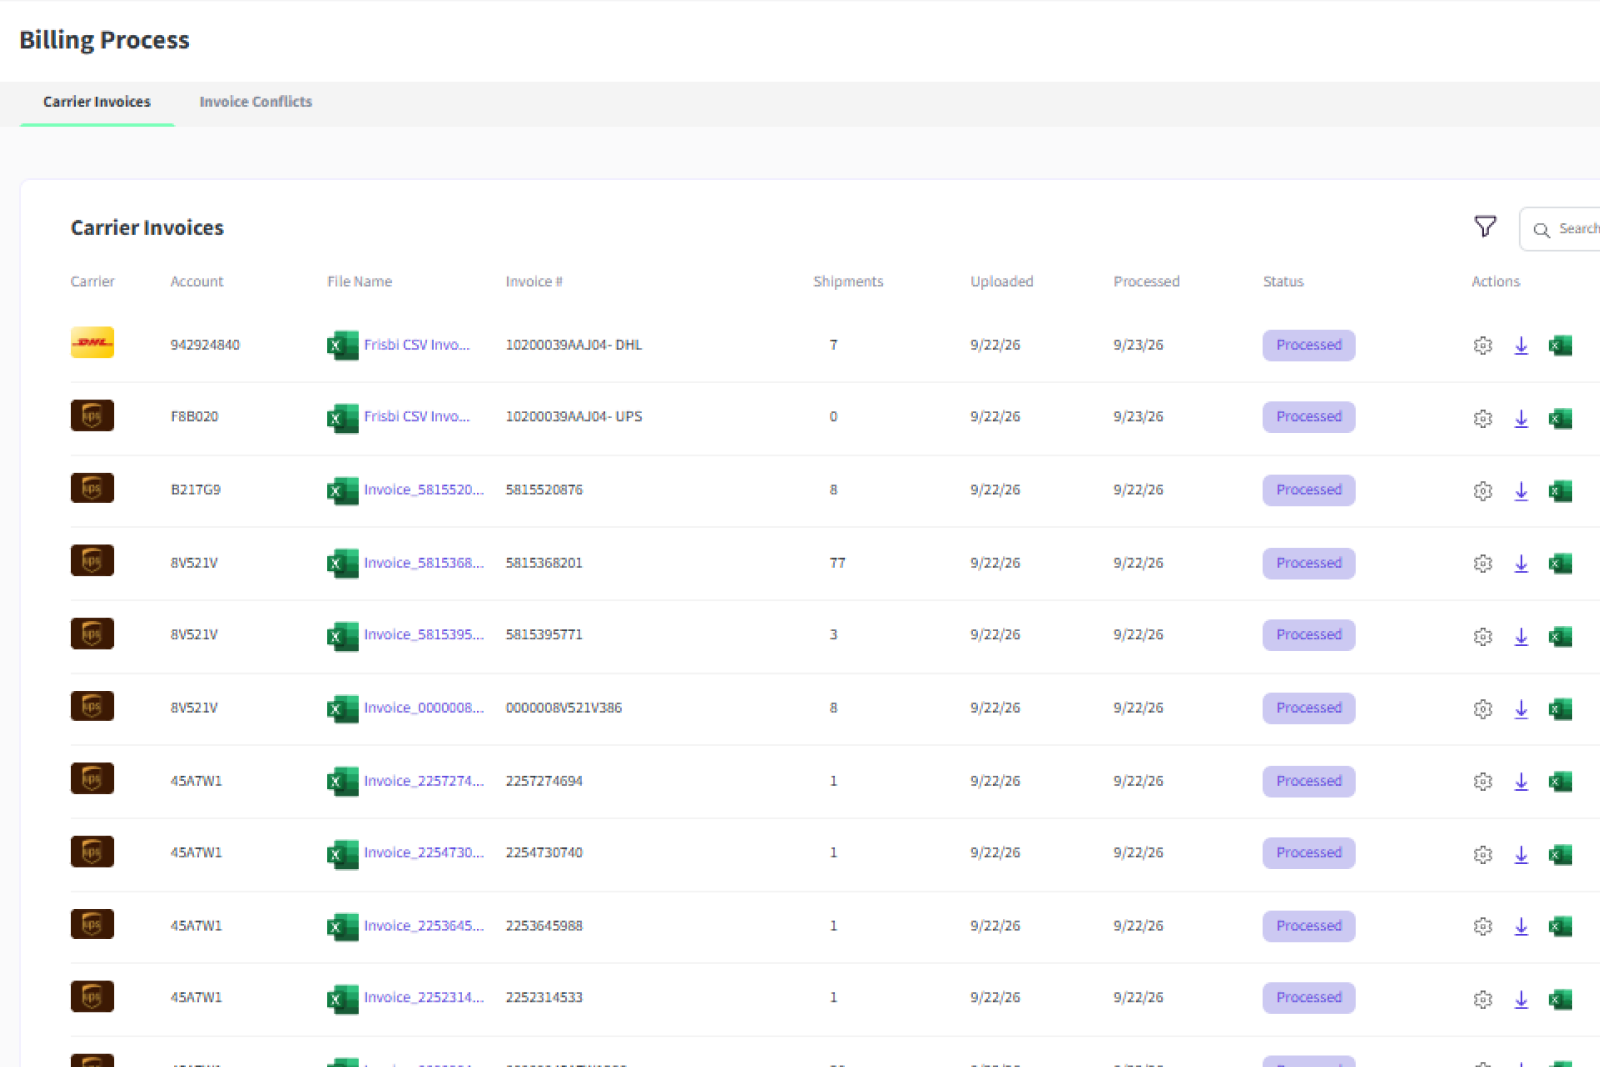This screenshot has width=1600, height=1067.
Task: Click the Carrier column header
Action: click(x=92, y=282)
